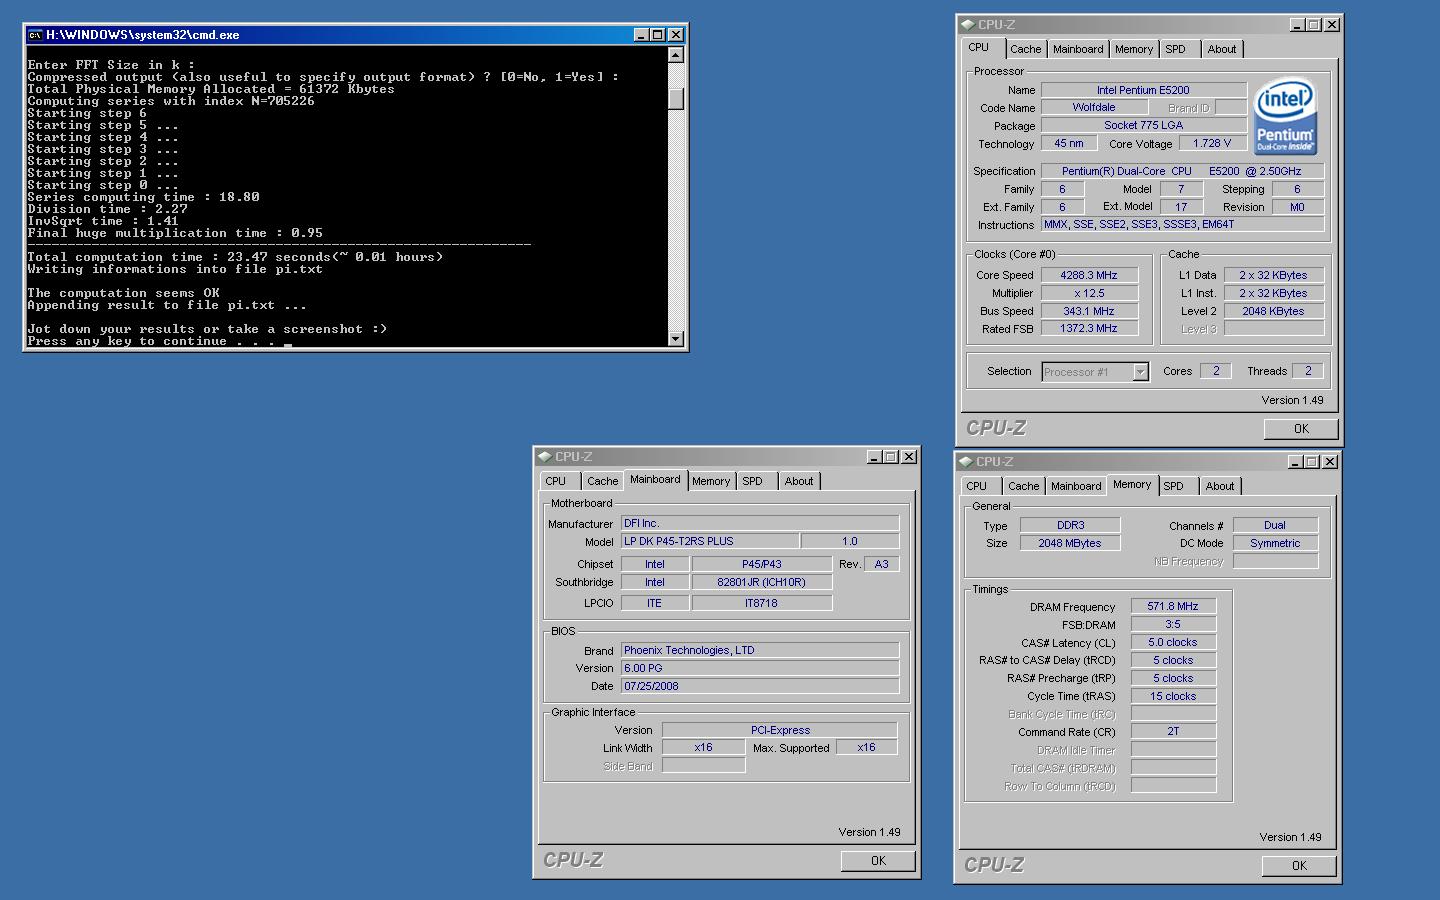Click the PCI-Express graphic interface version
The height and width of the screenshot is (900, 1440).
click(780, 731)
